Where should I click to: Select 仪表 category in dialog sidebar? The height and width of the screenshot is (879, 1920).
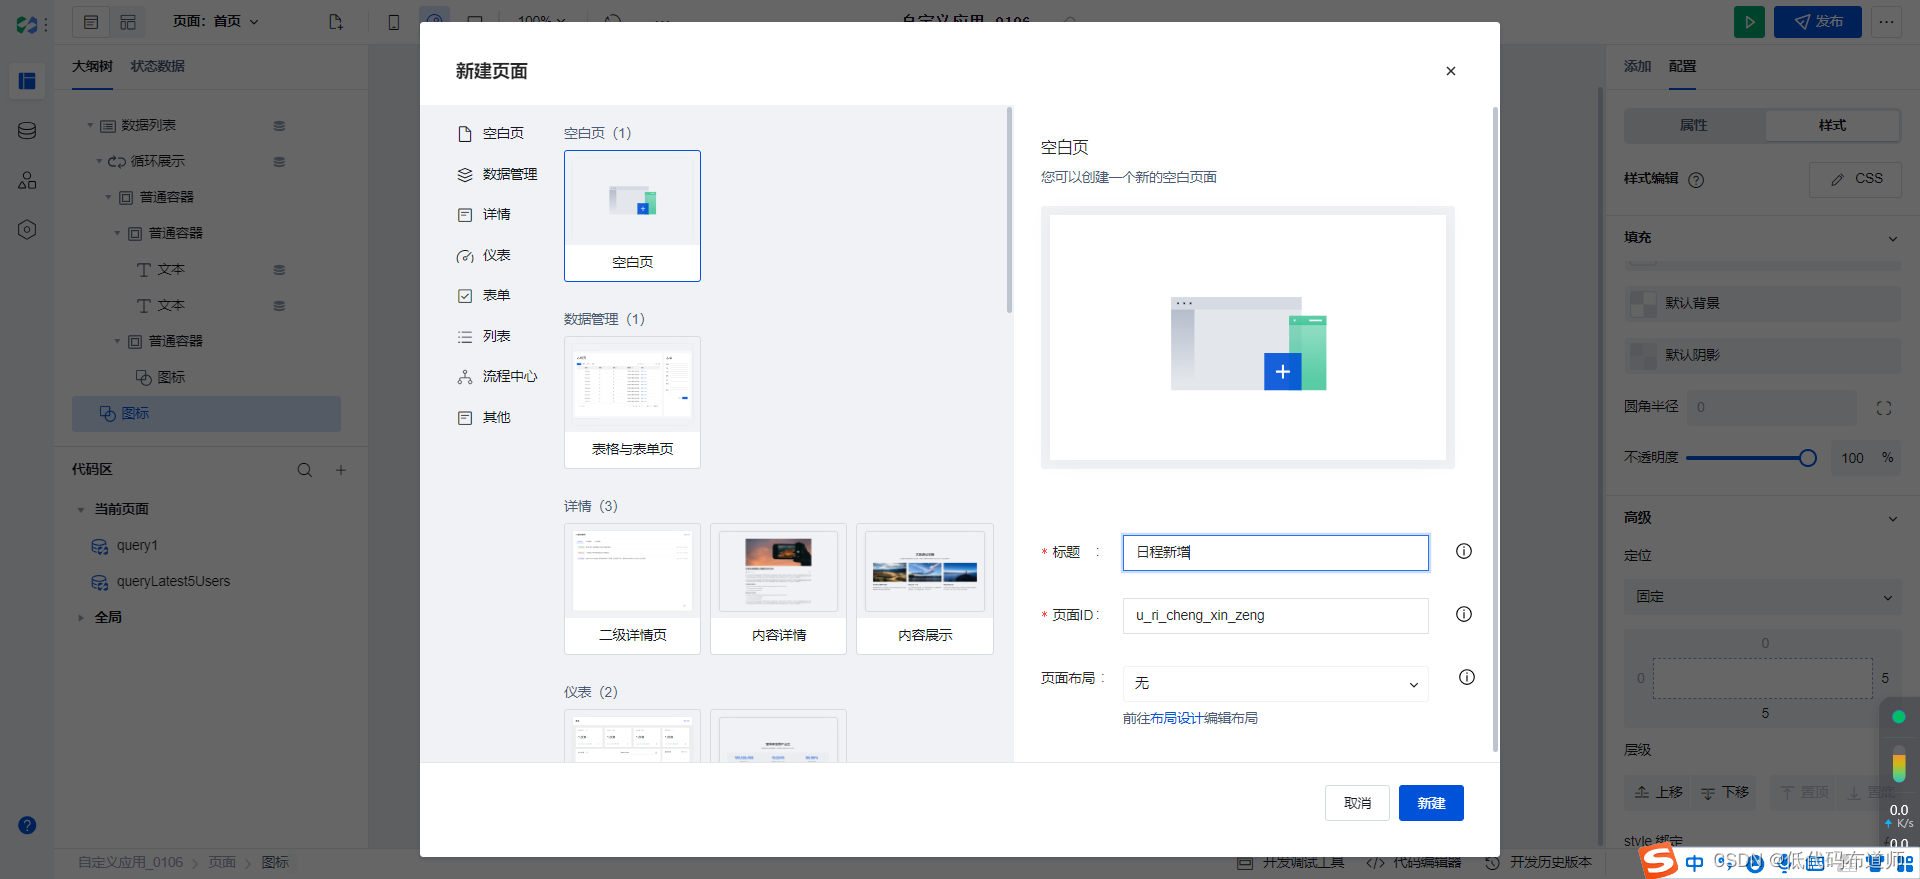pos(484,255)
